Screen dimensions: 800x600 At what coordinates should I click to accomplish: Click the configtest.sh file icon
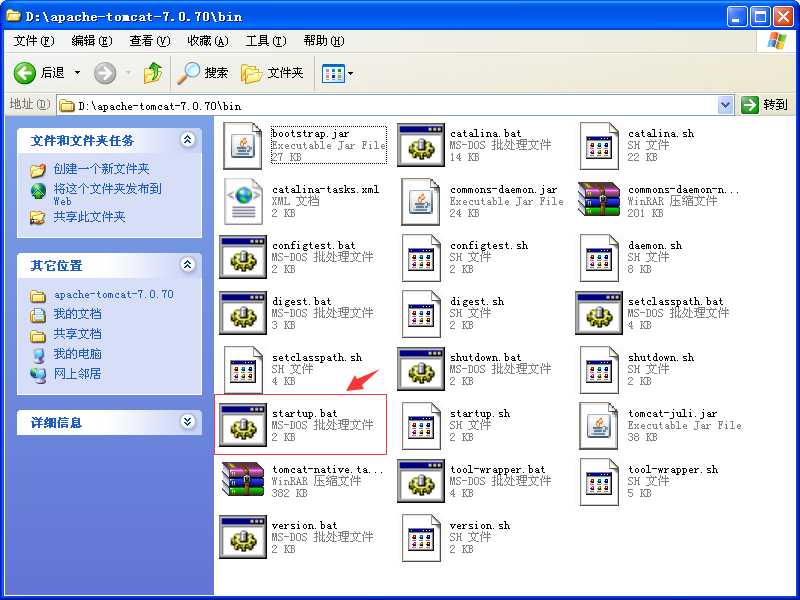(x=421, y=258)
